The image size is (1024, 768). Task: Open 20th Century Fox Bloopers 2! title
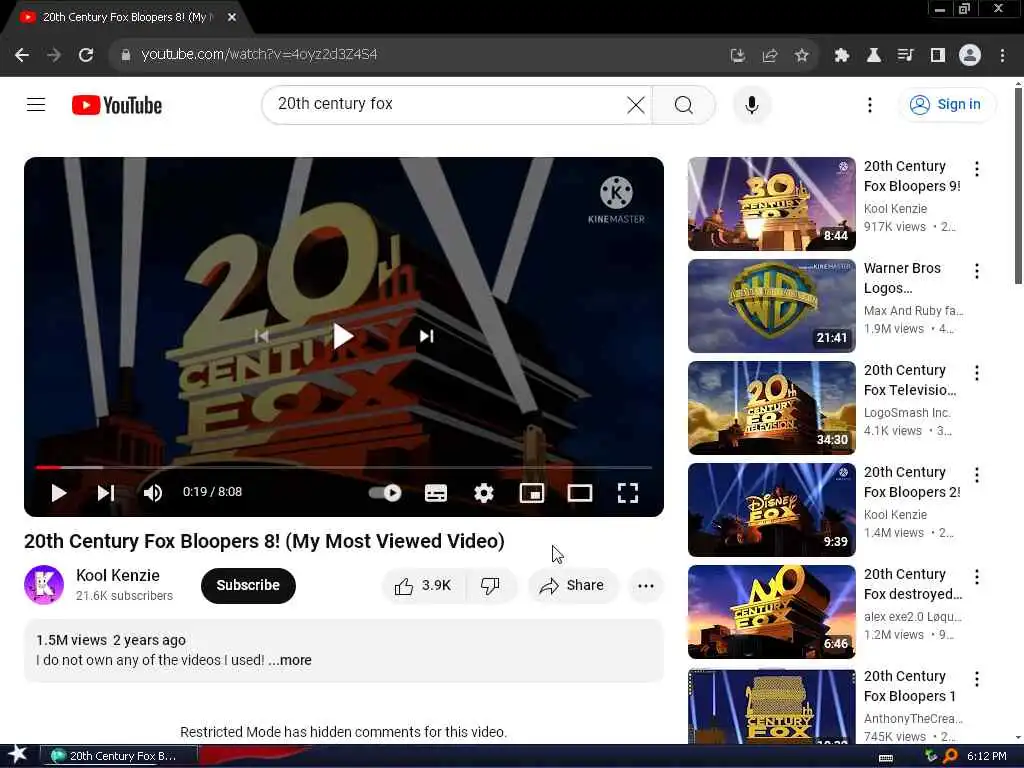click(912, 482)
